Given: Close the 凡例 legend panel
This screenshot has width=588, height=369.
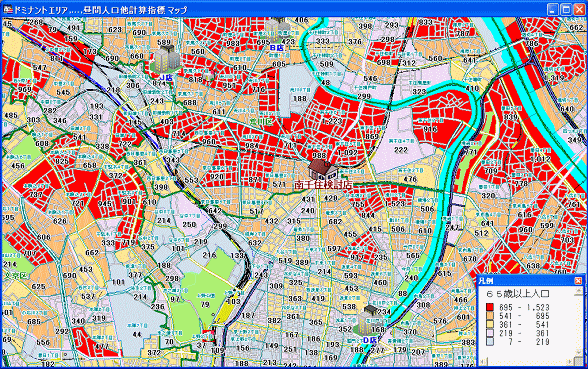Looking at the screenshot, I should tap(578, 280).
